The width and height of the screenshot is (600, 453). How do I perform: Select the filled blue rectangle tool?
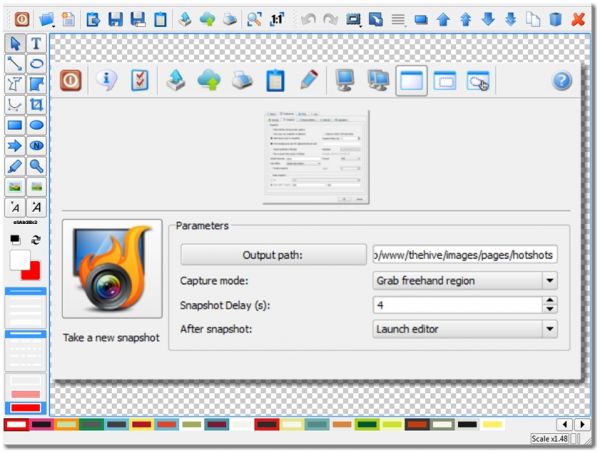(15, 125)
